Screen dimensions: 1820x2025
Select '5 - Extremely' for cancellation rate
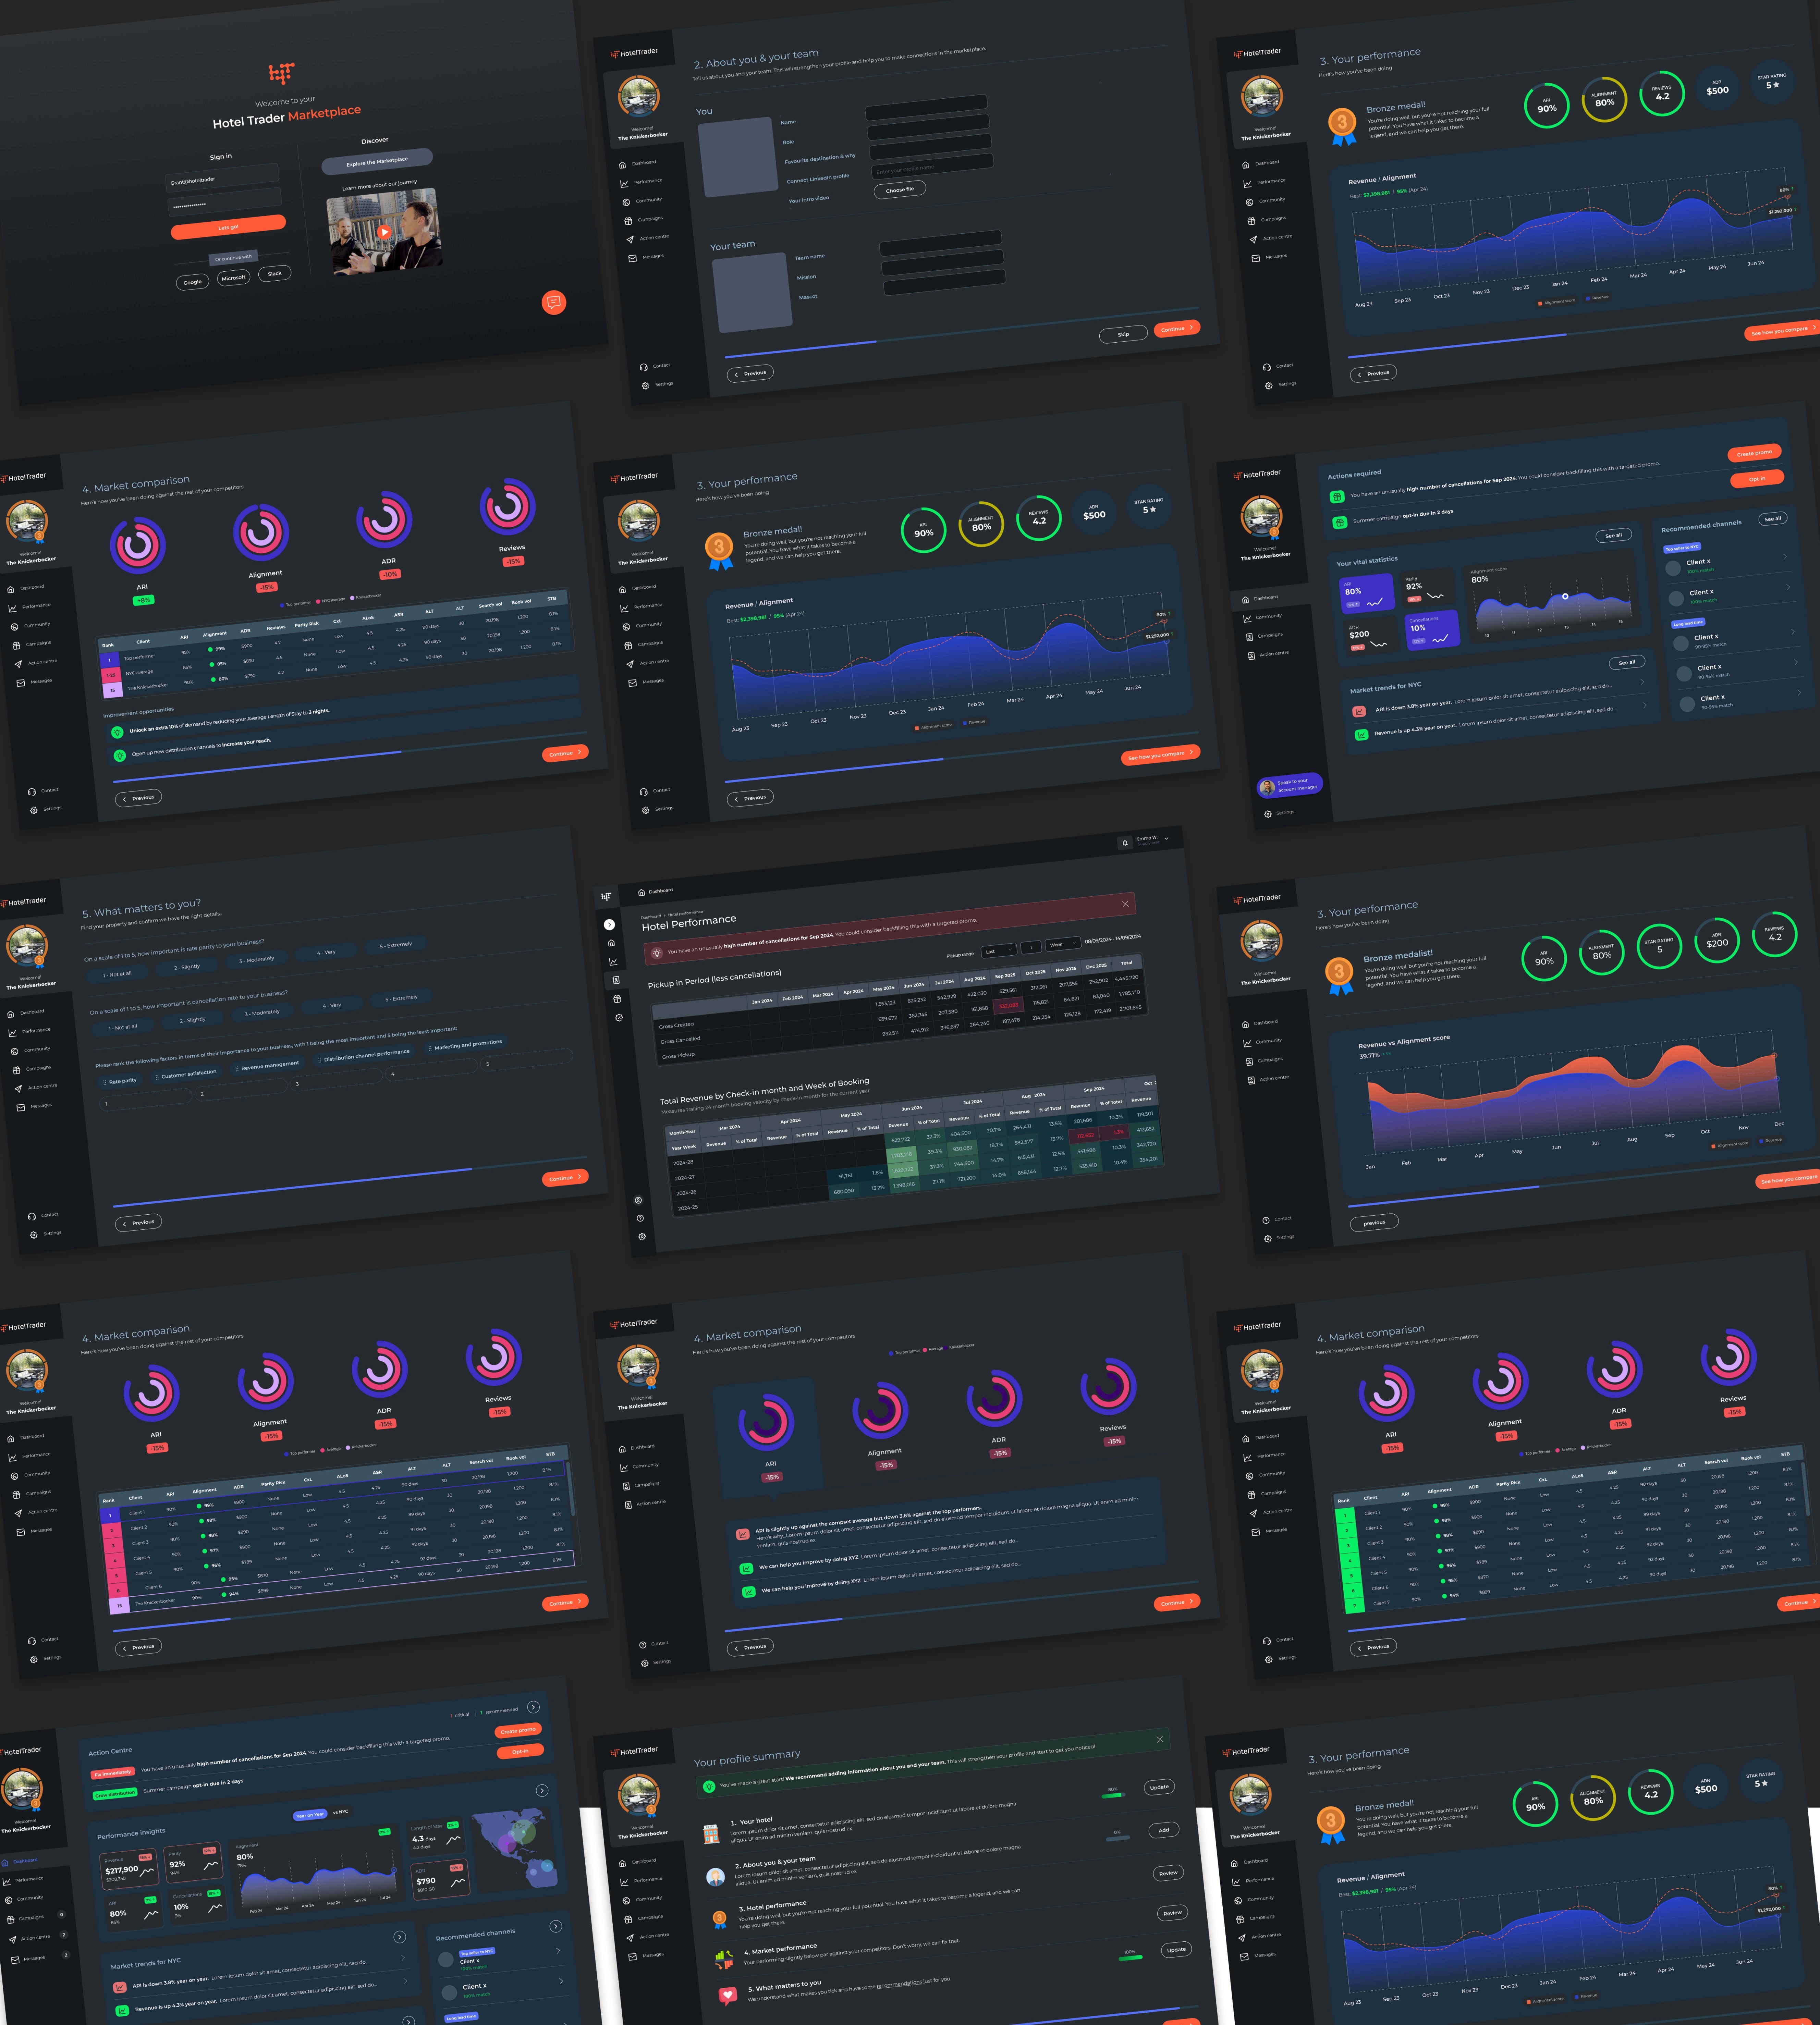coord(402,998)
